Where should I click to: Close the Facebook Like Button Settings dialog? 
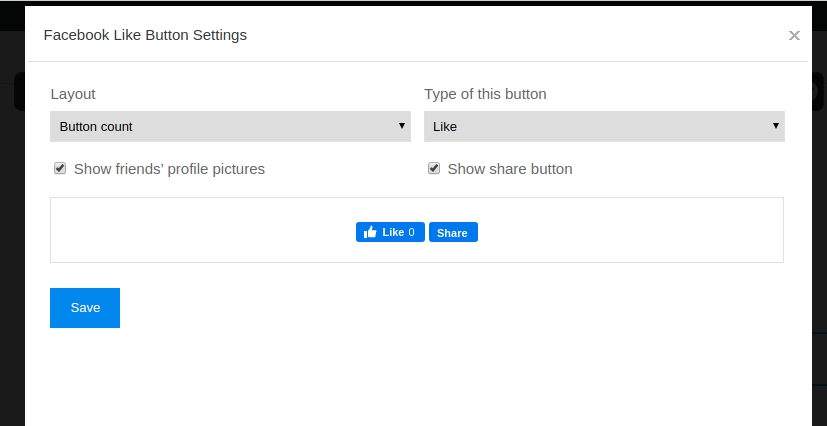point(794,35)
